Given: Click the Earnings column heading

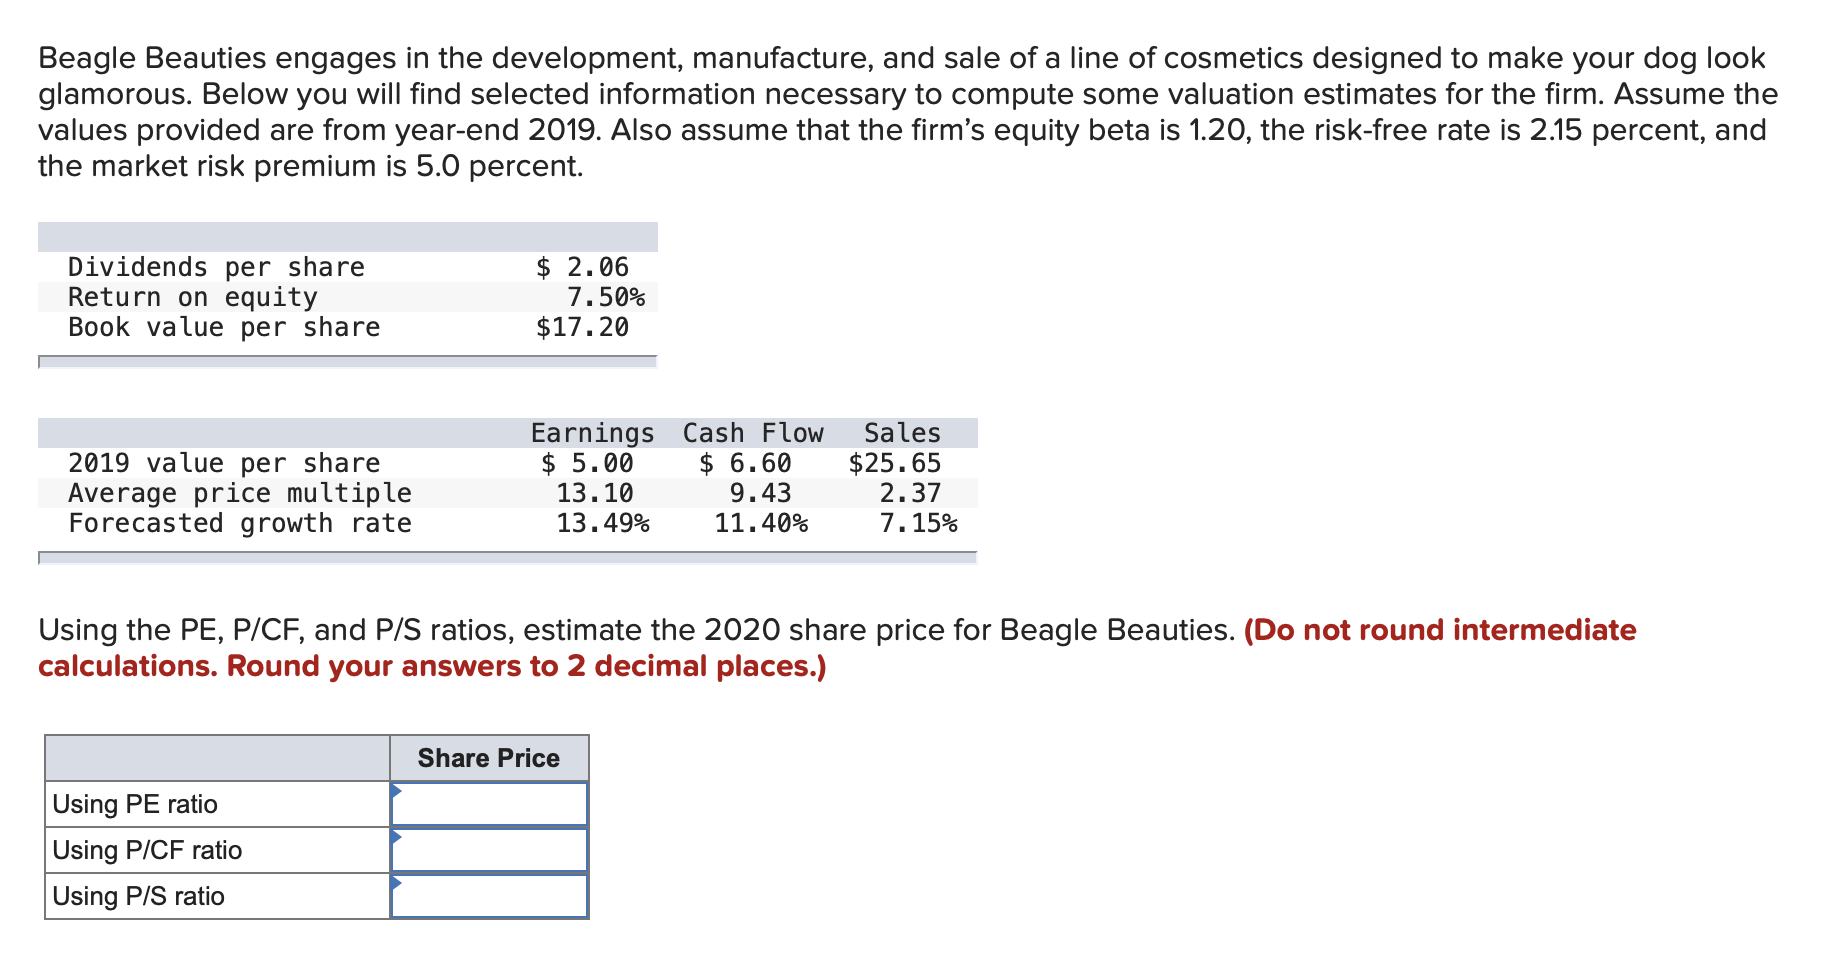Looking at the screenshot, I should pyautogui.click(x=592, y=433).
